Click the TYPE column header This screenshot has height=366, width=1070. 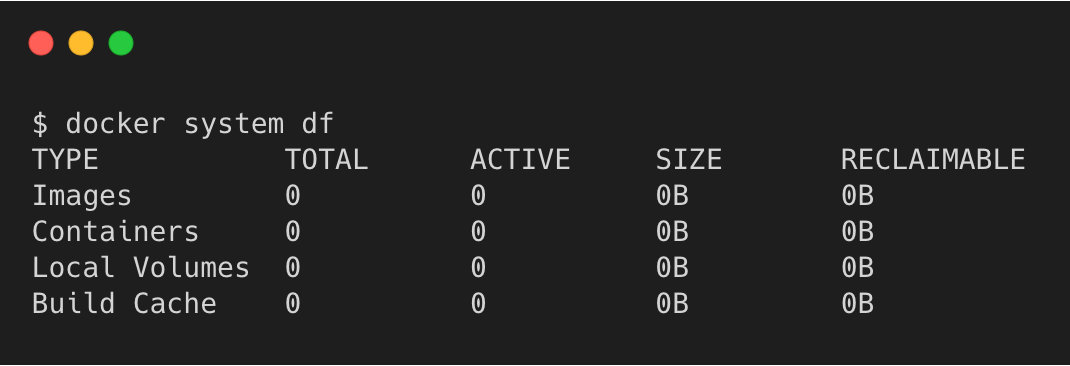[x=66, y=160]
